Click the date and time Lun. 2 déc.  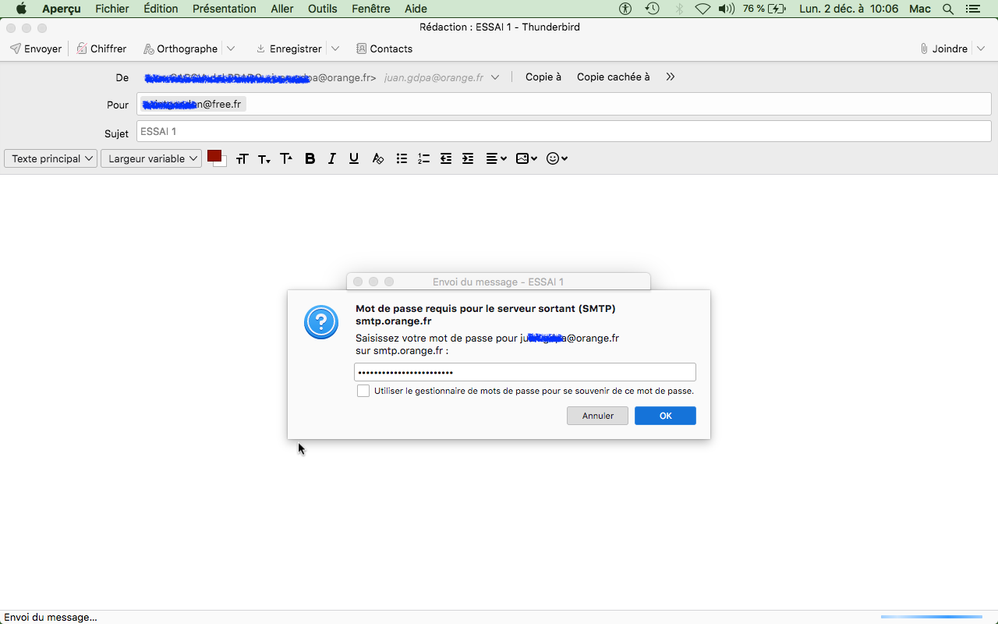click(848, 9)
